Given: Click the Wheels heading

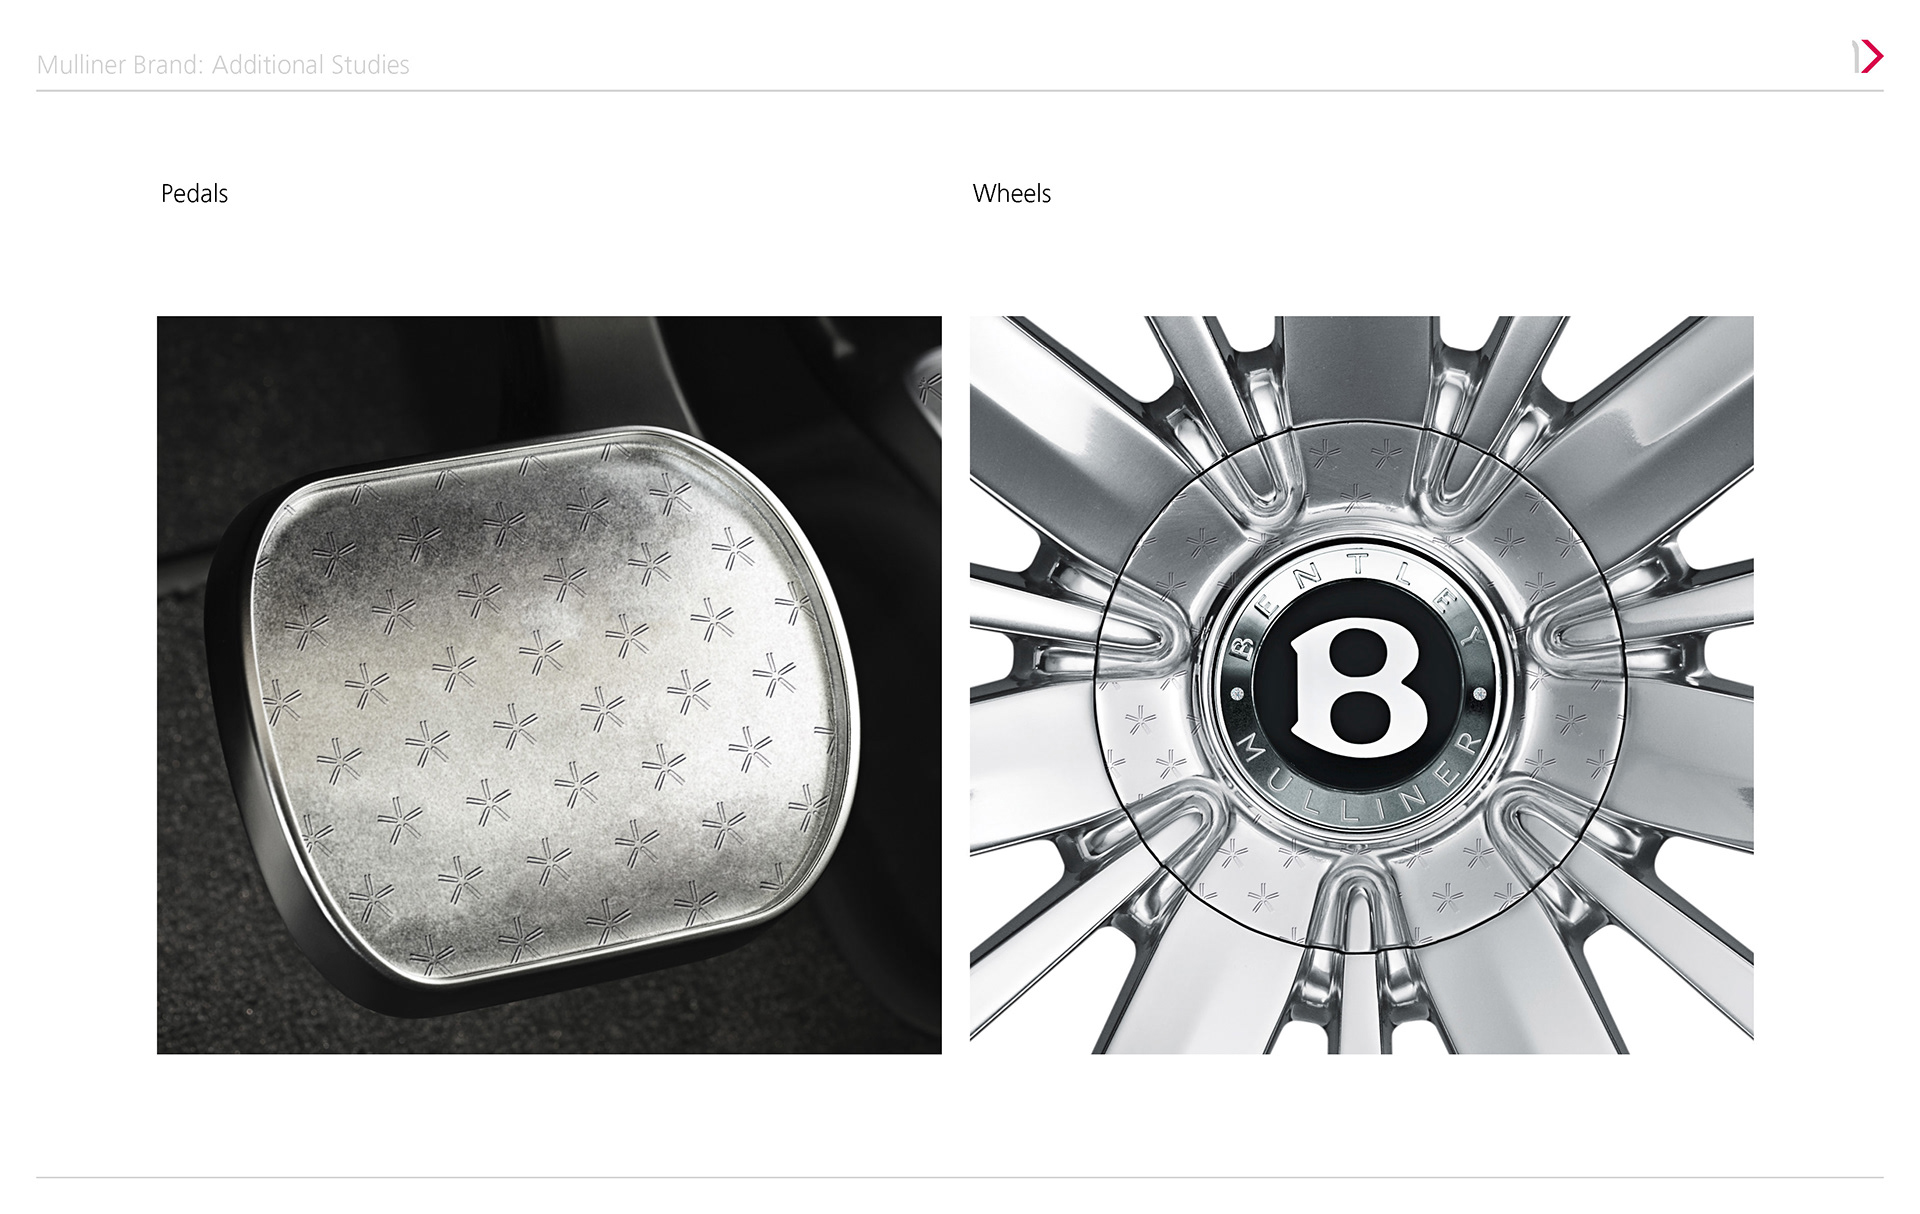Looking at the screenshot, I should point(1011,194).
